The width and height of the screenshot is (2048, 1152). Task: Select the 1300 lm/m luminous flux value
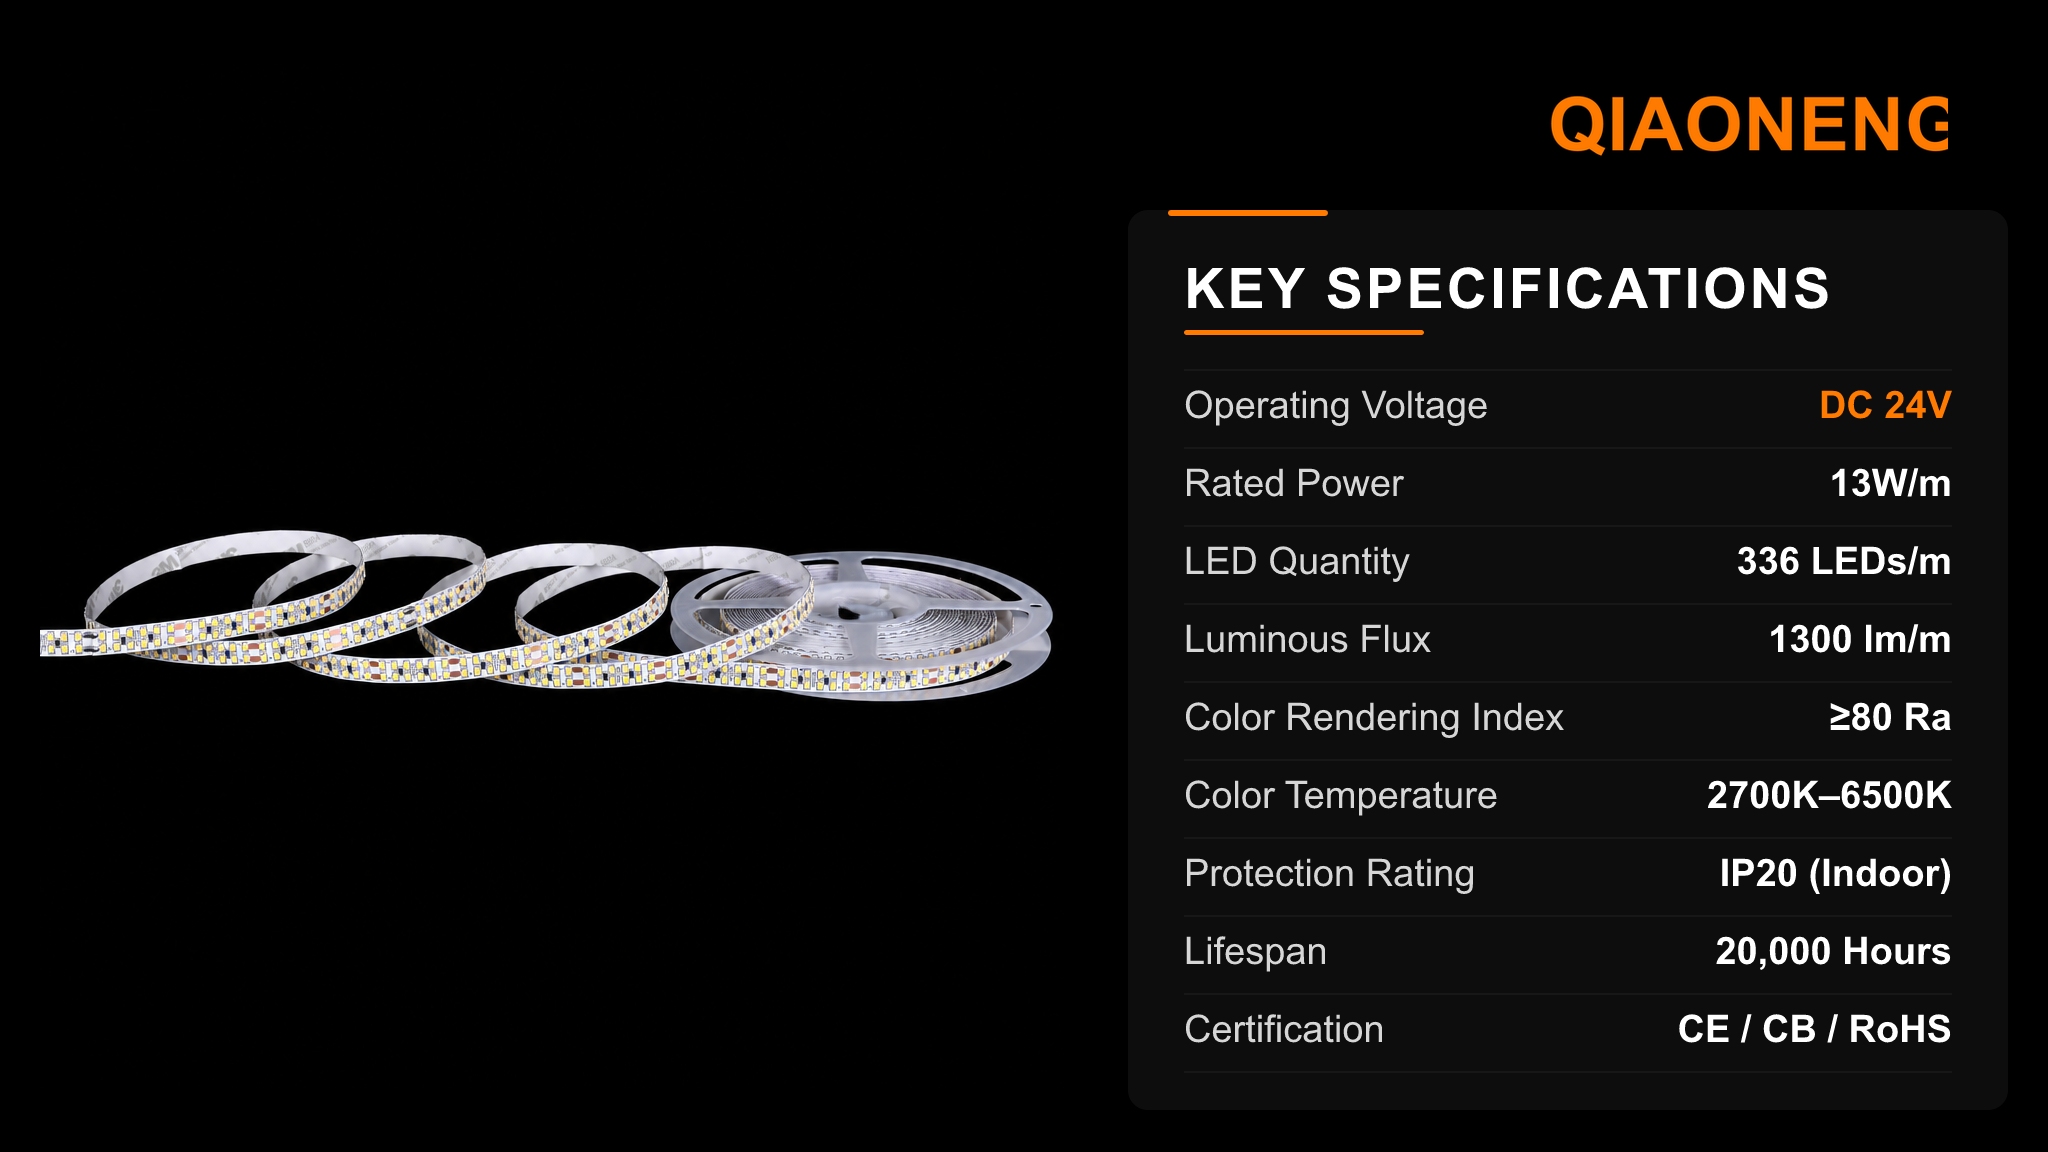[x=1859, y=639]
